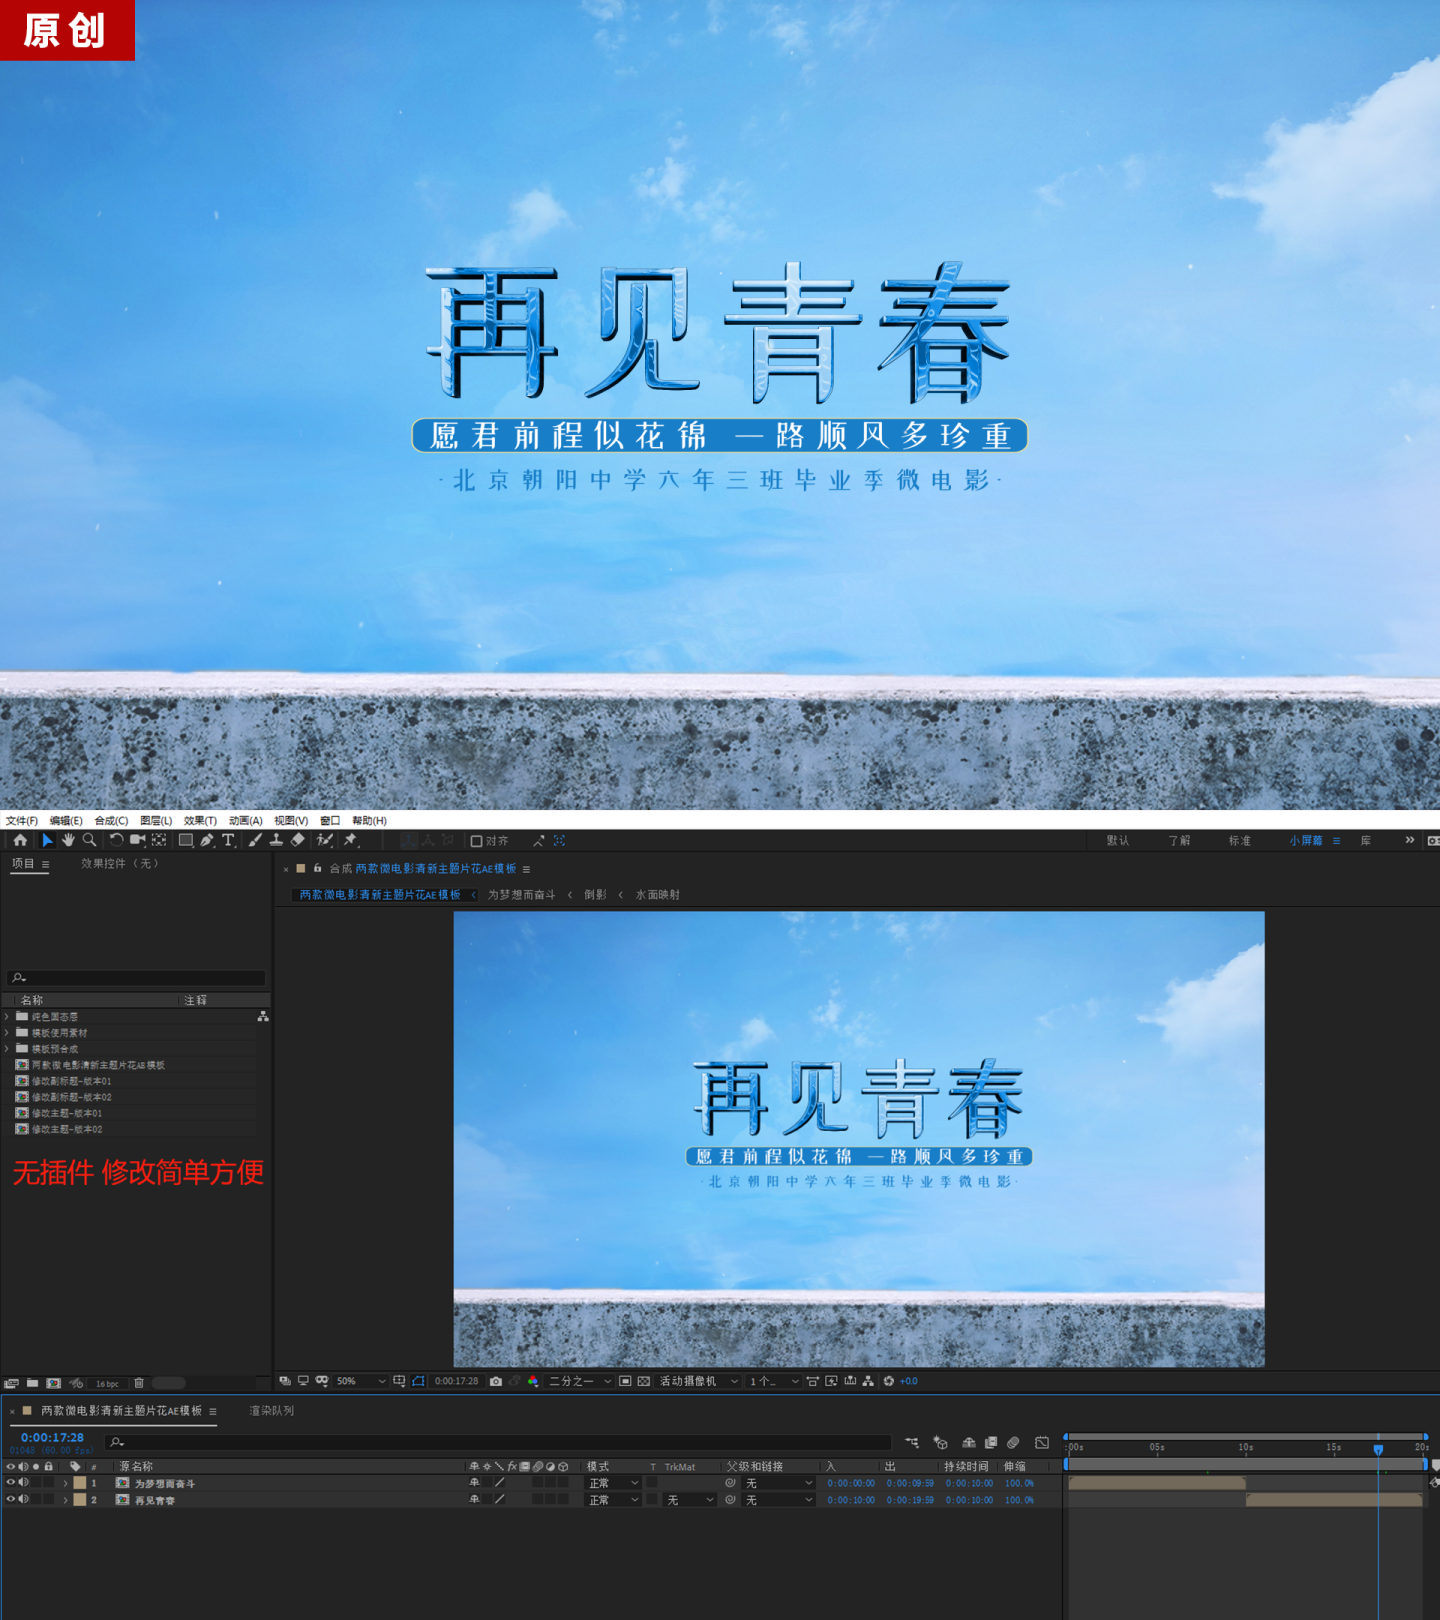The image size is (1440, 1620).
Task: Delete the selected project item with trash icon
Action: tap(139, 1383)
